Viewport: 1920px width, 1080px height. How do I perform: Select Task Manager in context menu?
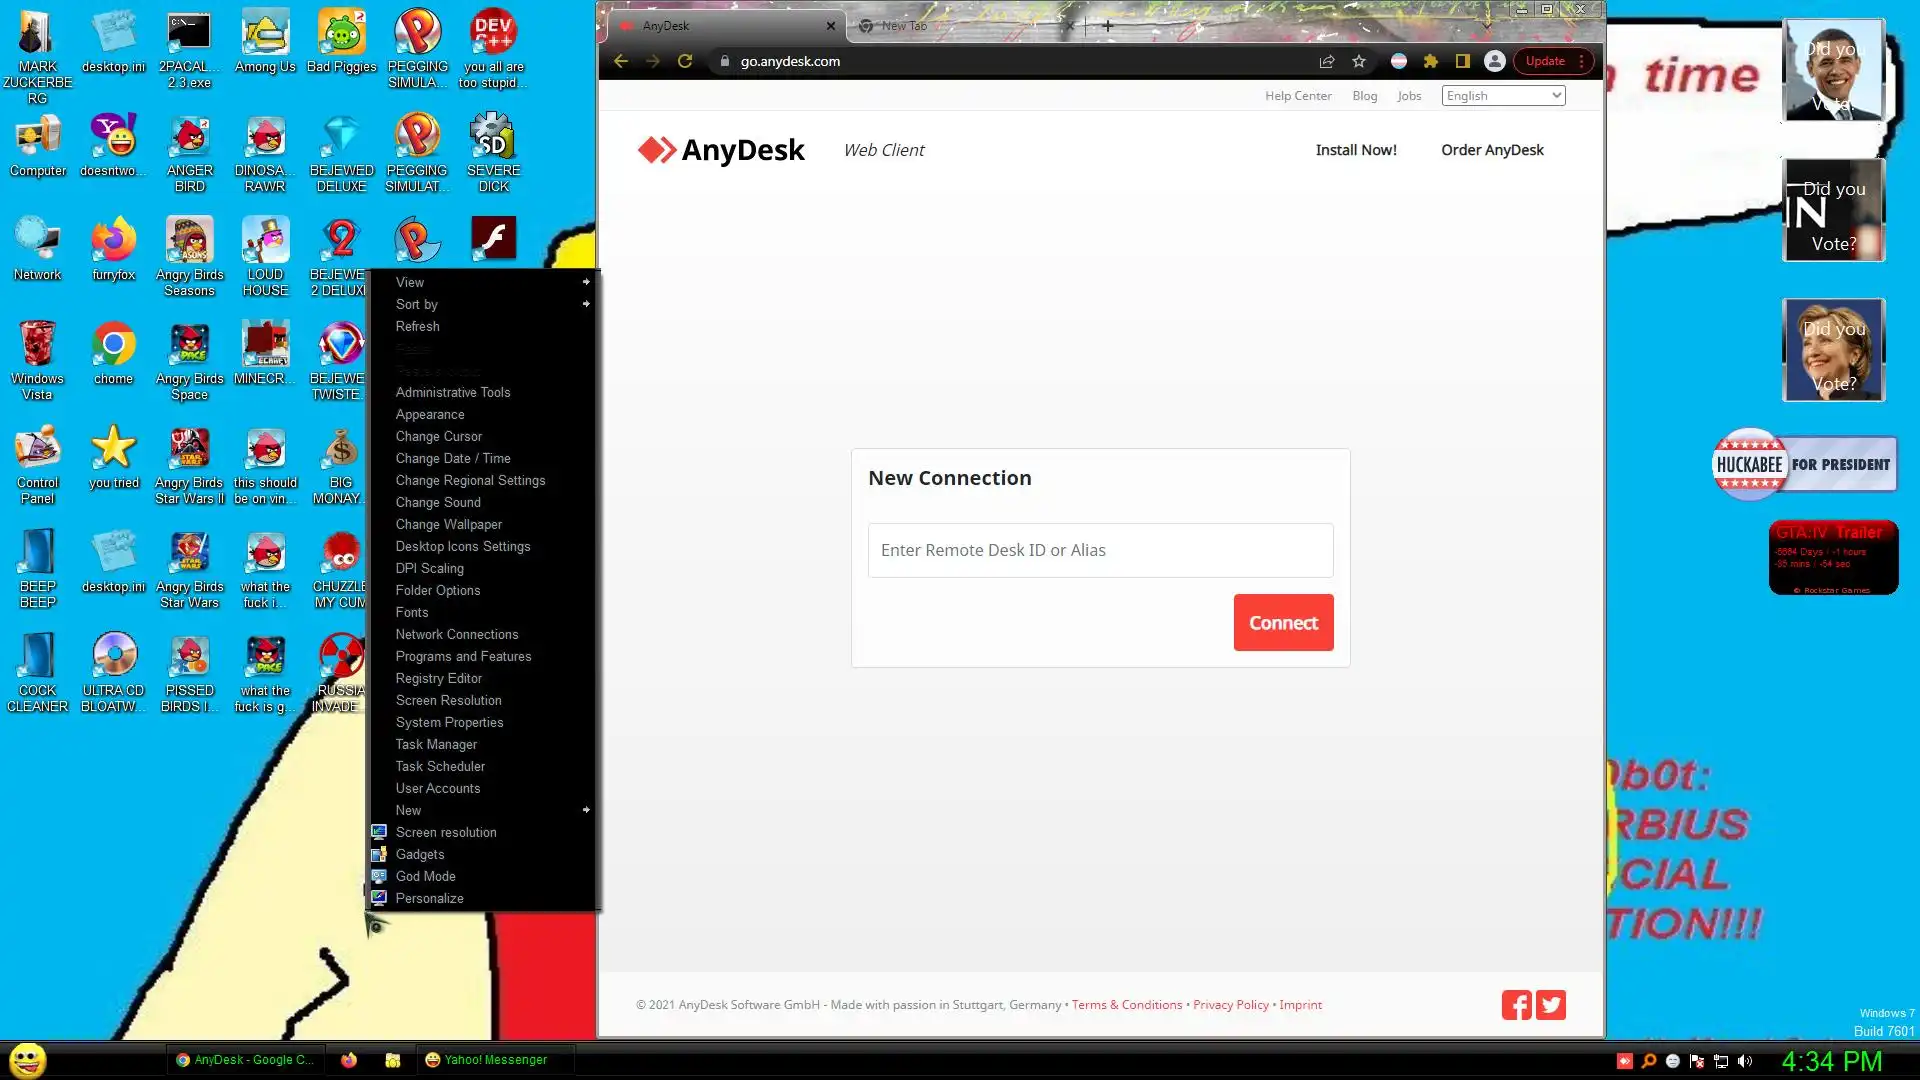pos(436,744)
